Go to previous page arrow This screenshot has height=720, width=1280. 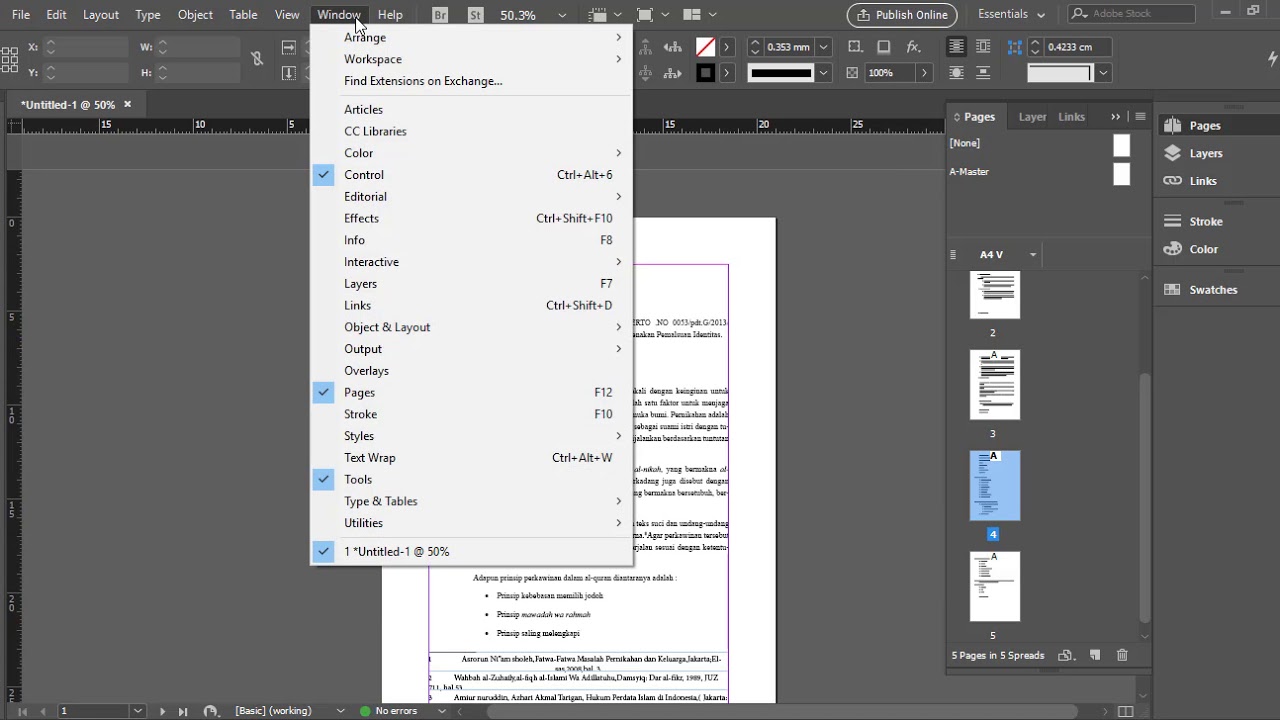[41, 711]
